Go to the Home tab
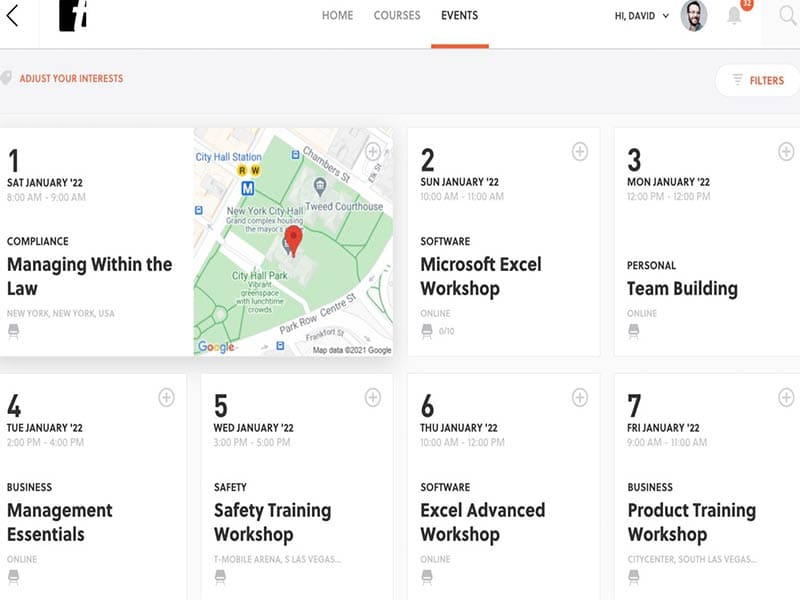The width and height of the screenshot is (800, 600). pyautogui.click(x=337, y=16)
